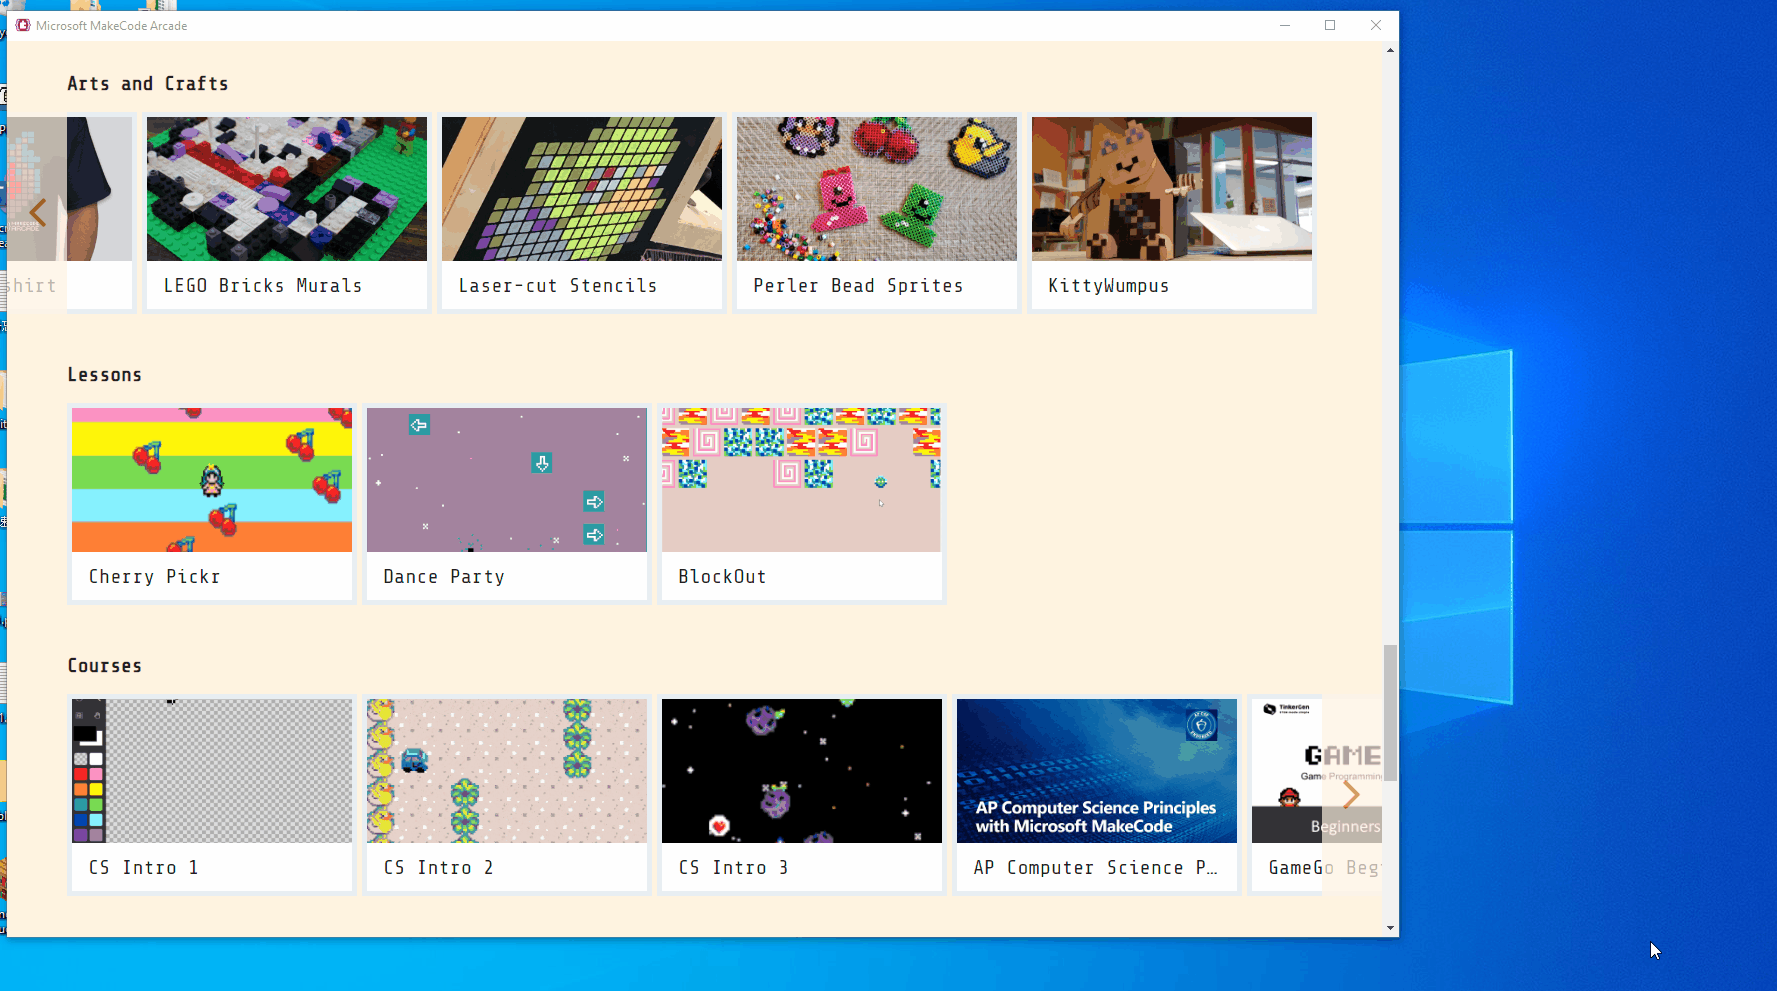The height and width of the screenshot is (991, 1777).
Task: Open the GameGo Beginners course card
Action: tap(1317, 795)
